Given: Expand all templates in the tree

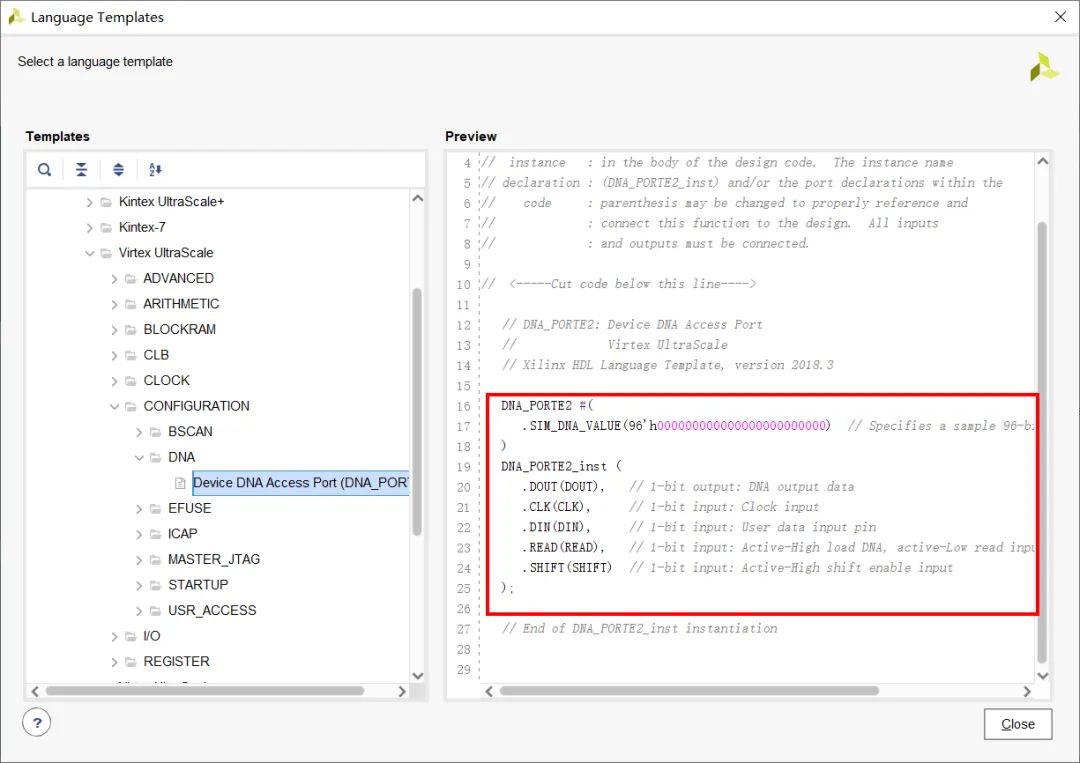Looking at the screenshot, I should [118, 169].
